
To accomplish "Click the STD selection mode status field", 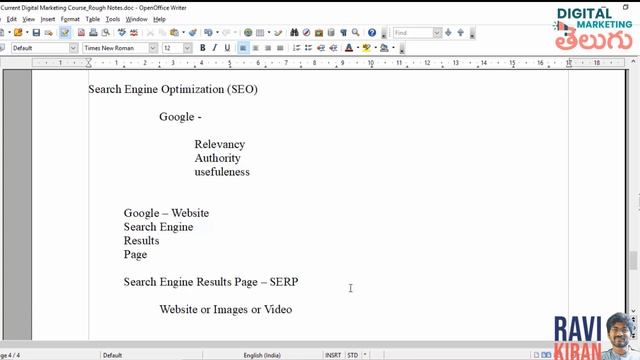I will [353, 355].
